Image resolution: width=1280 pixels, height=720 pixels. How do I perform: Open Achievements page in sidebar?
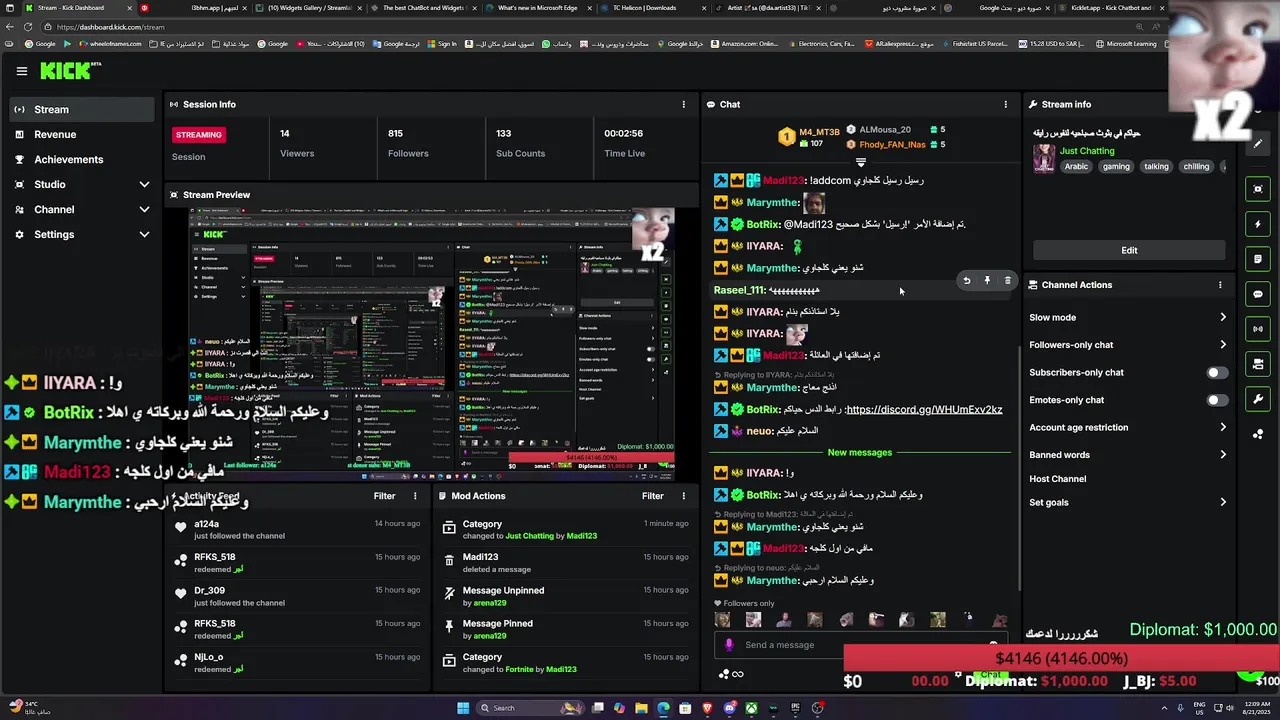pos(80,159)
